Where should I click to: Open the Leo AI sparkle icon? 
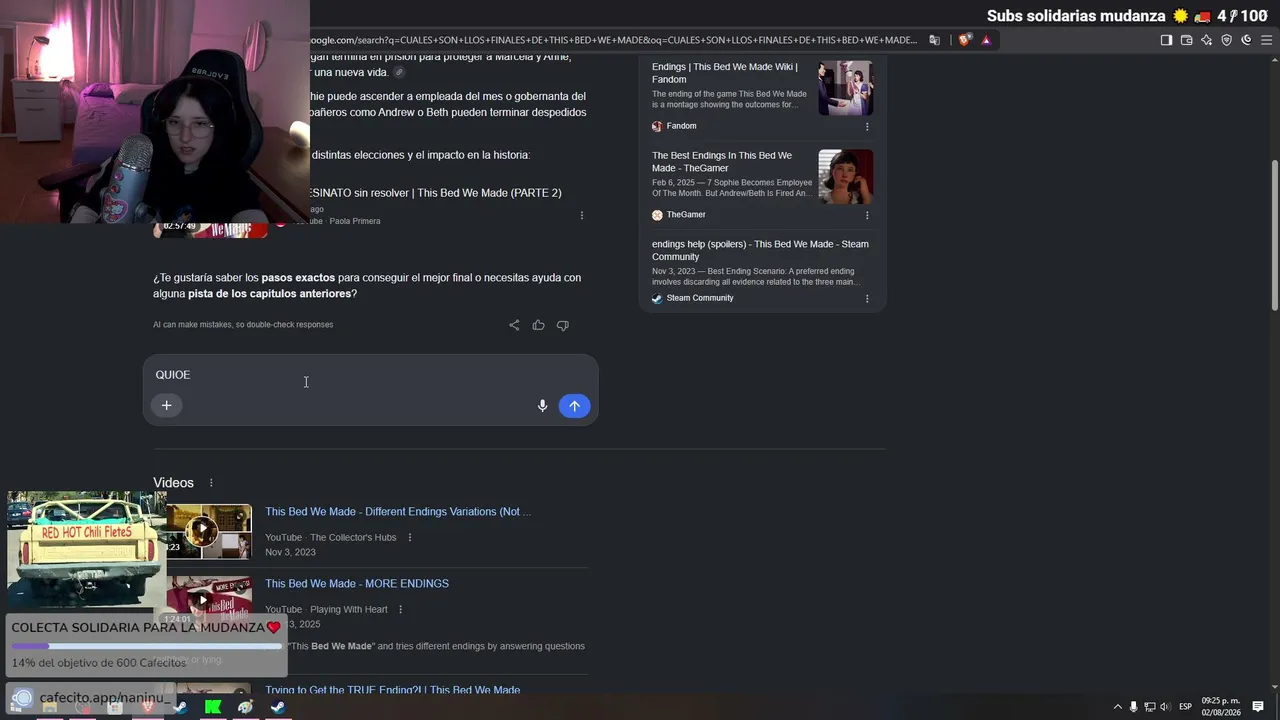pos(1206,40)
